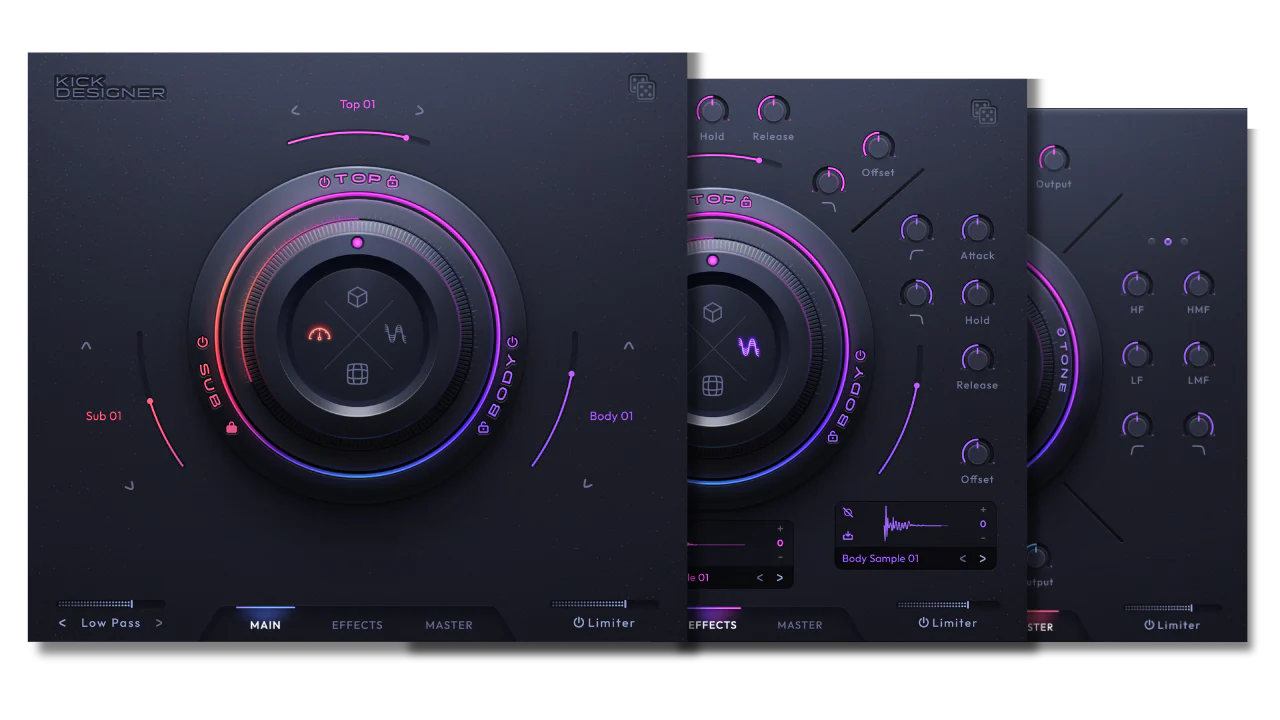Viewport: 1280px width, 720px height.
Task: Switch to the EFFECTS tab
Action: pyautogui.click(x=357, y=624)
